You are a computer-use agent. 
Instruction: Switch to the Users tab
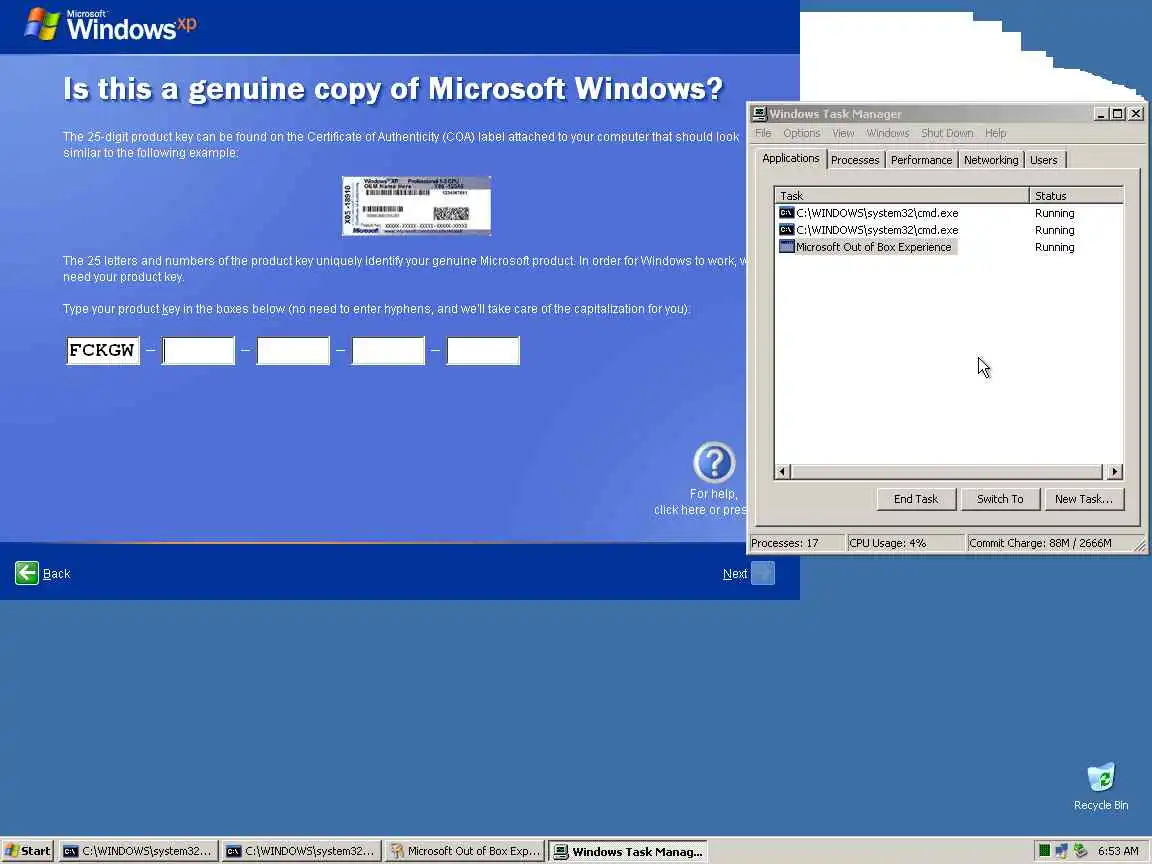point(1043,160)
